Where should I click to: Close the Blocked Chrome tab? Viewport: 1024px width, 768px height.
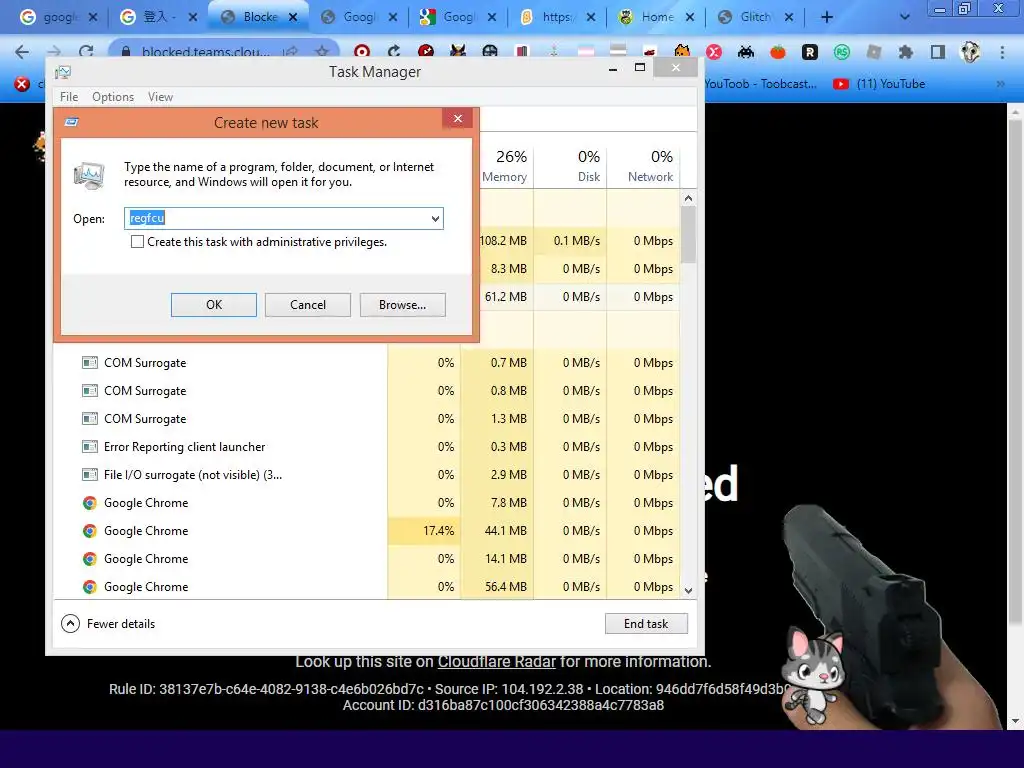pos(293,18)
